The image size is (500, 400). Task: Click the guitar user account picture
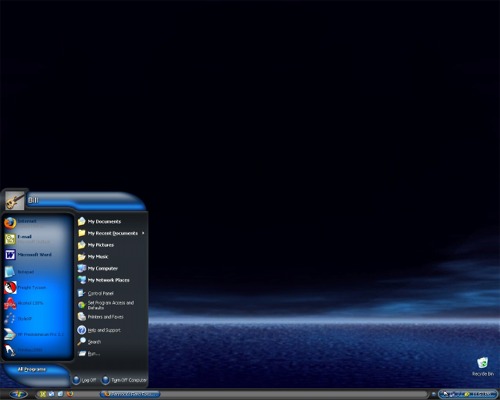coord(15,201)
